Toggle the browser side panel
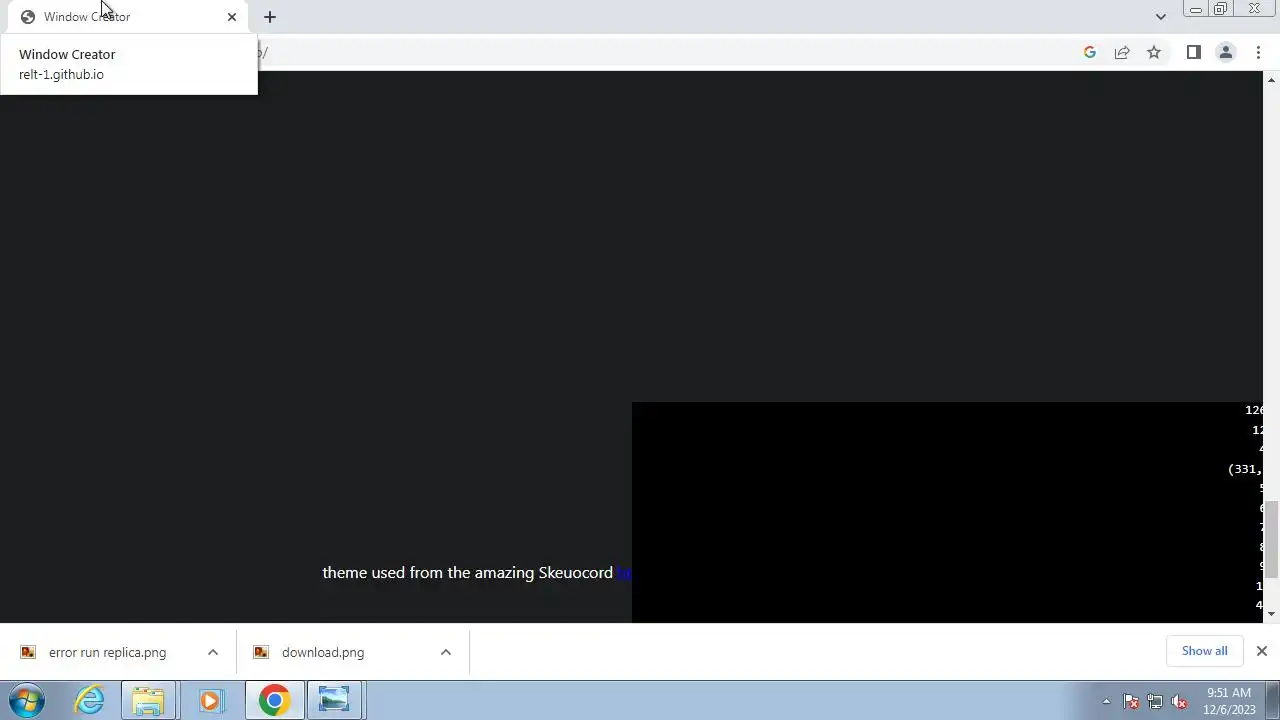 (1193, 52)
